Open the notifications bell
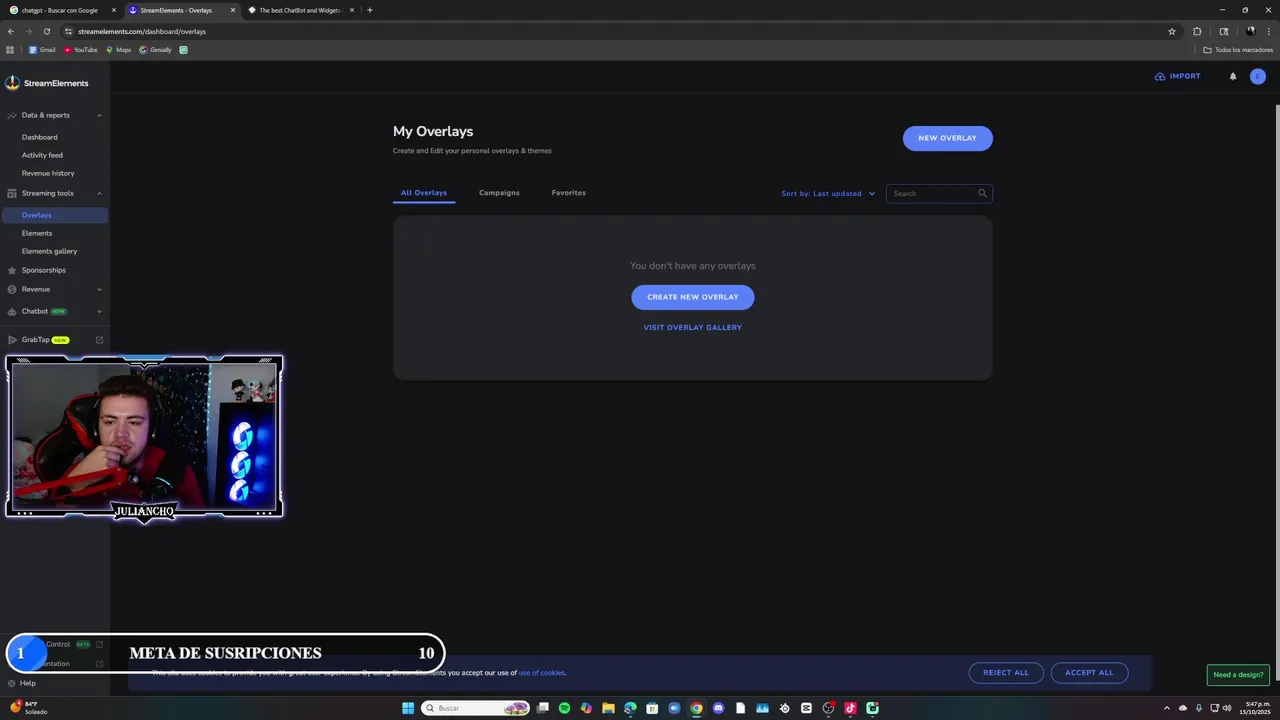Image resolution: width=1280 pixels, height=720 pixels. click(1233, 76)
